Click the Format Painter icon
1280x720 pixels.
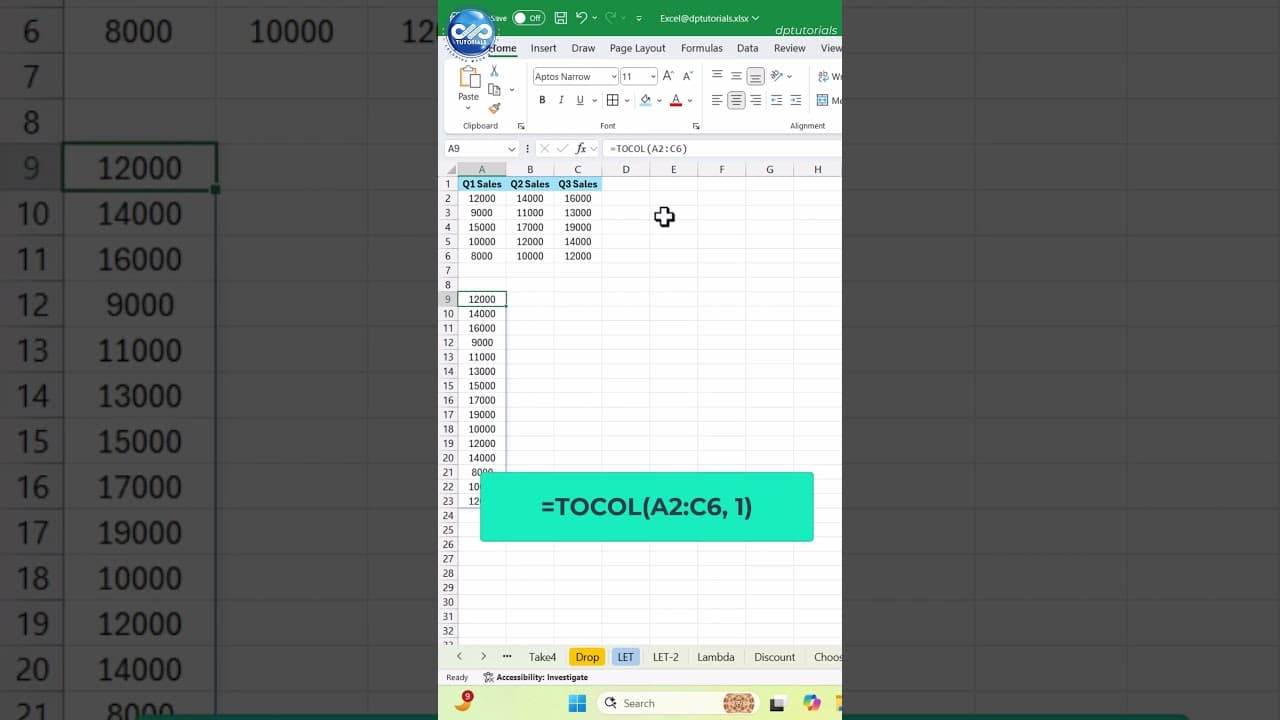click(x=495, y=107)
